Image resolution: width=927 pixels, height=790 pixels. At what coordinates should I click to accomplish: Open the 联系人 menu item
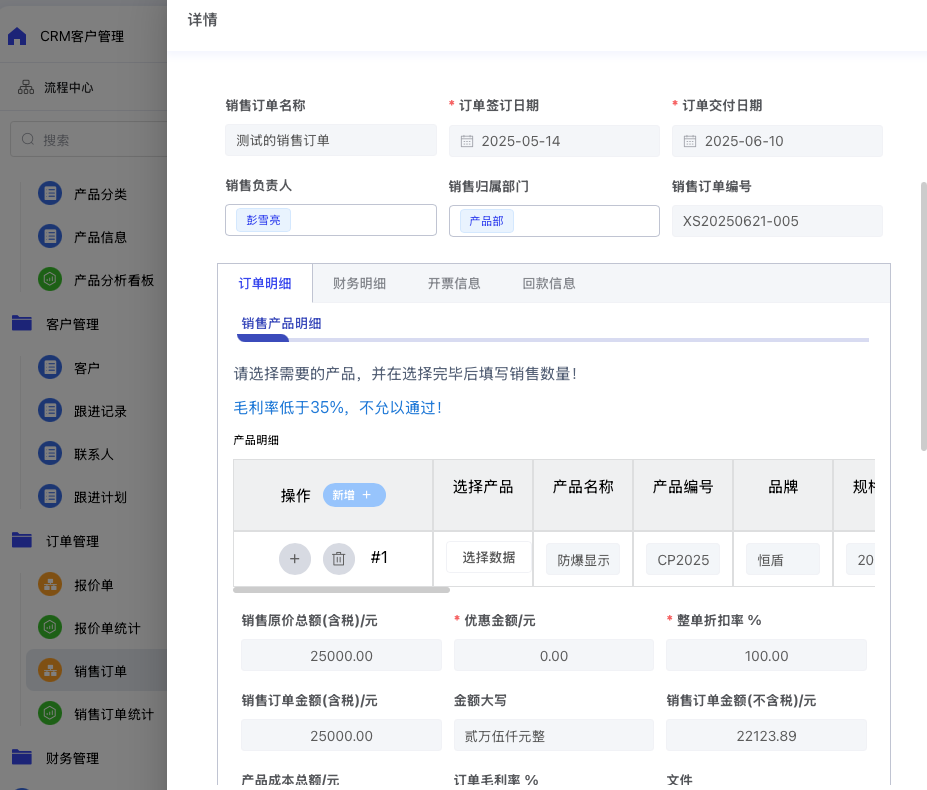(93, 454)
